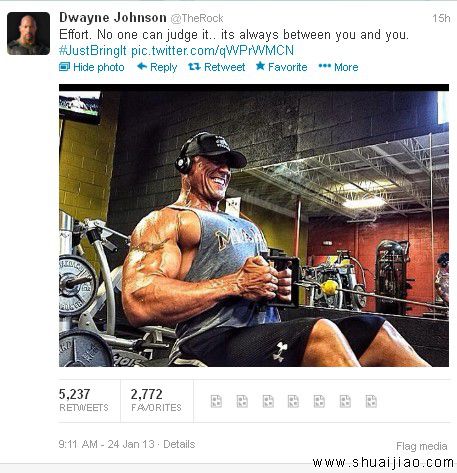Click the Dwayne Johnson name link

pos(113,18)
